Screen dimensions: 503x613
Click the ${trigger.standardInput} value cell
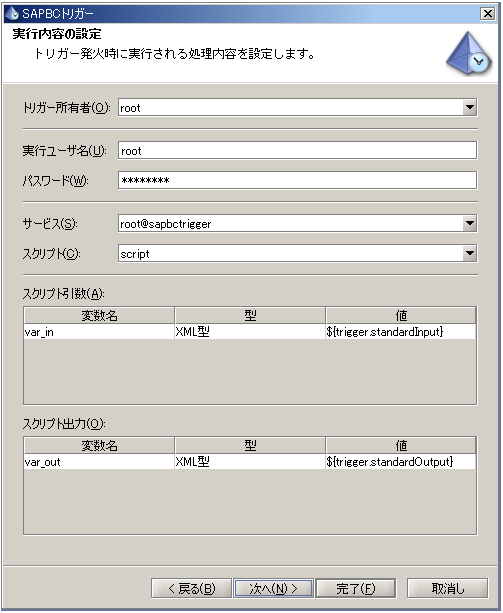click(x=401, y=332)
